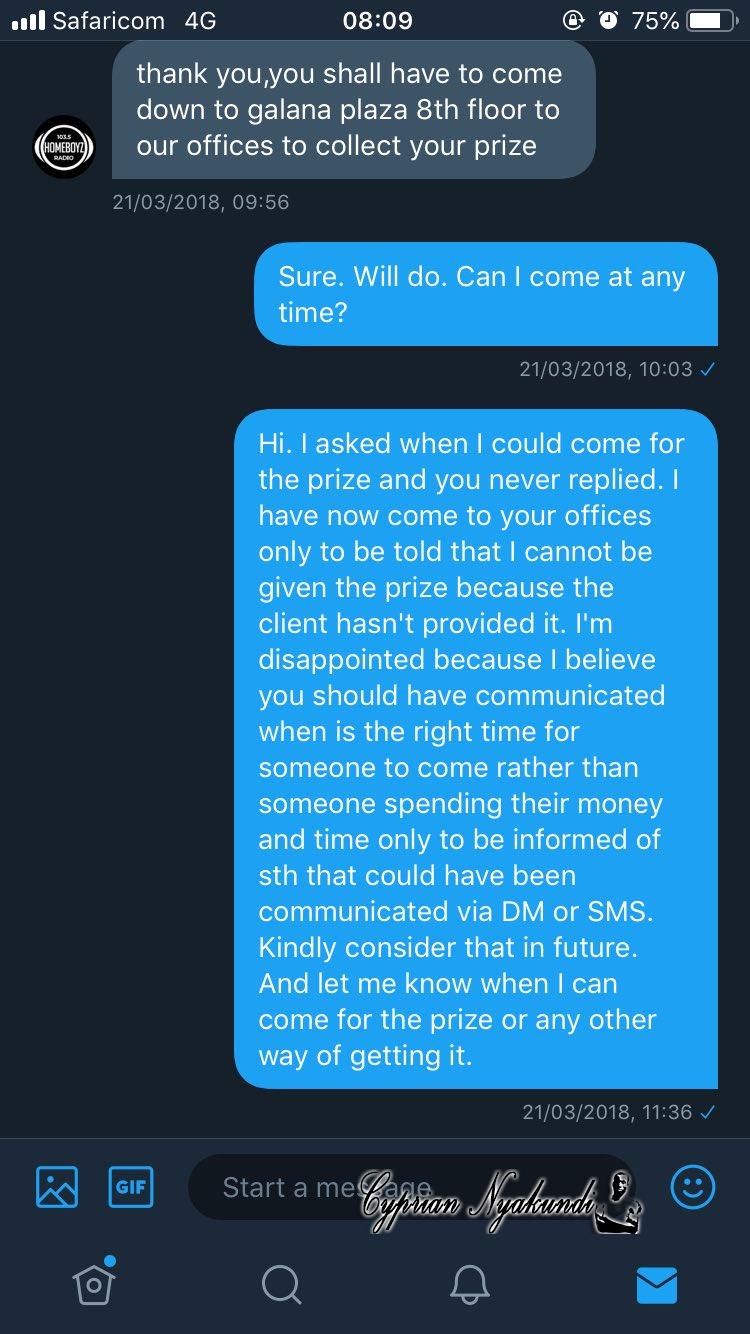Tap the alarm clock status icon
This screenshot has width=750, height=1334.
point(608,20)
